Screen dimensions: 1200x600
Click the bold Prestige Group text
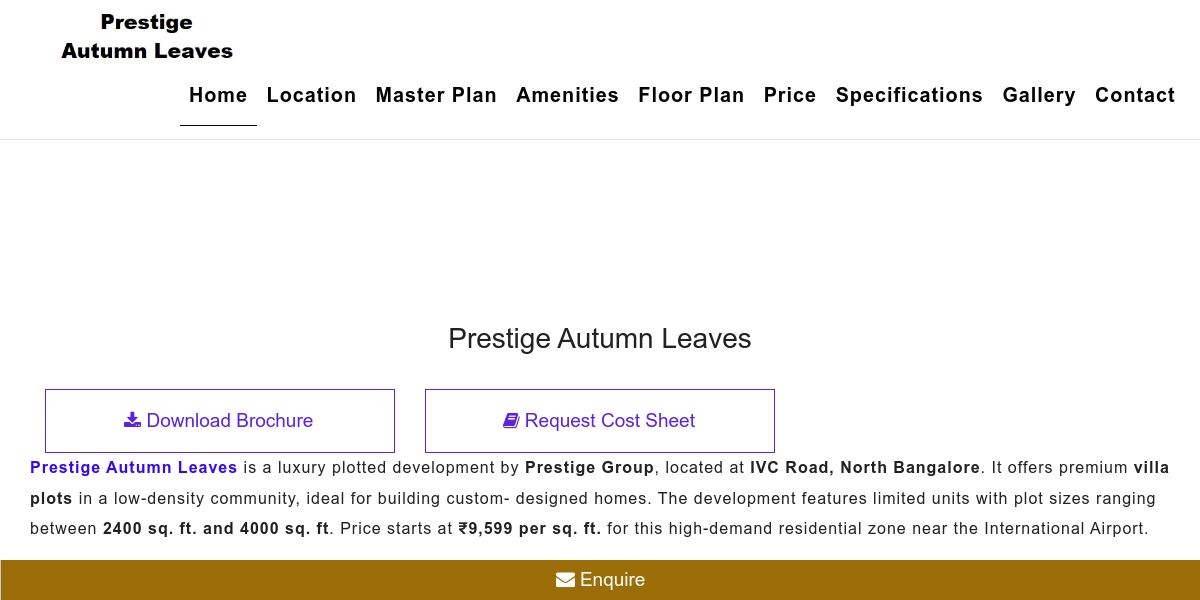590,467
